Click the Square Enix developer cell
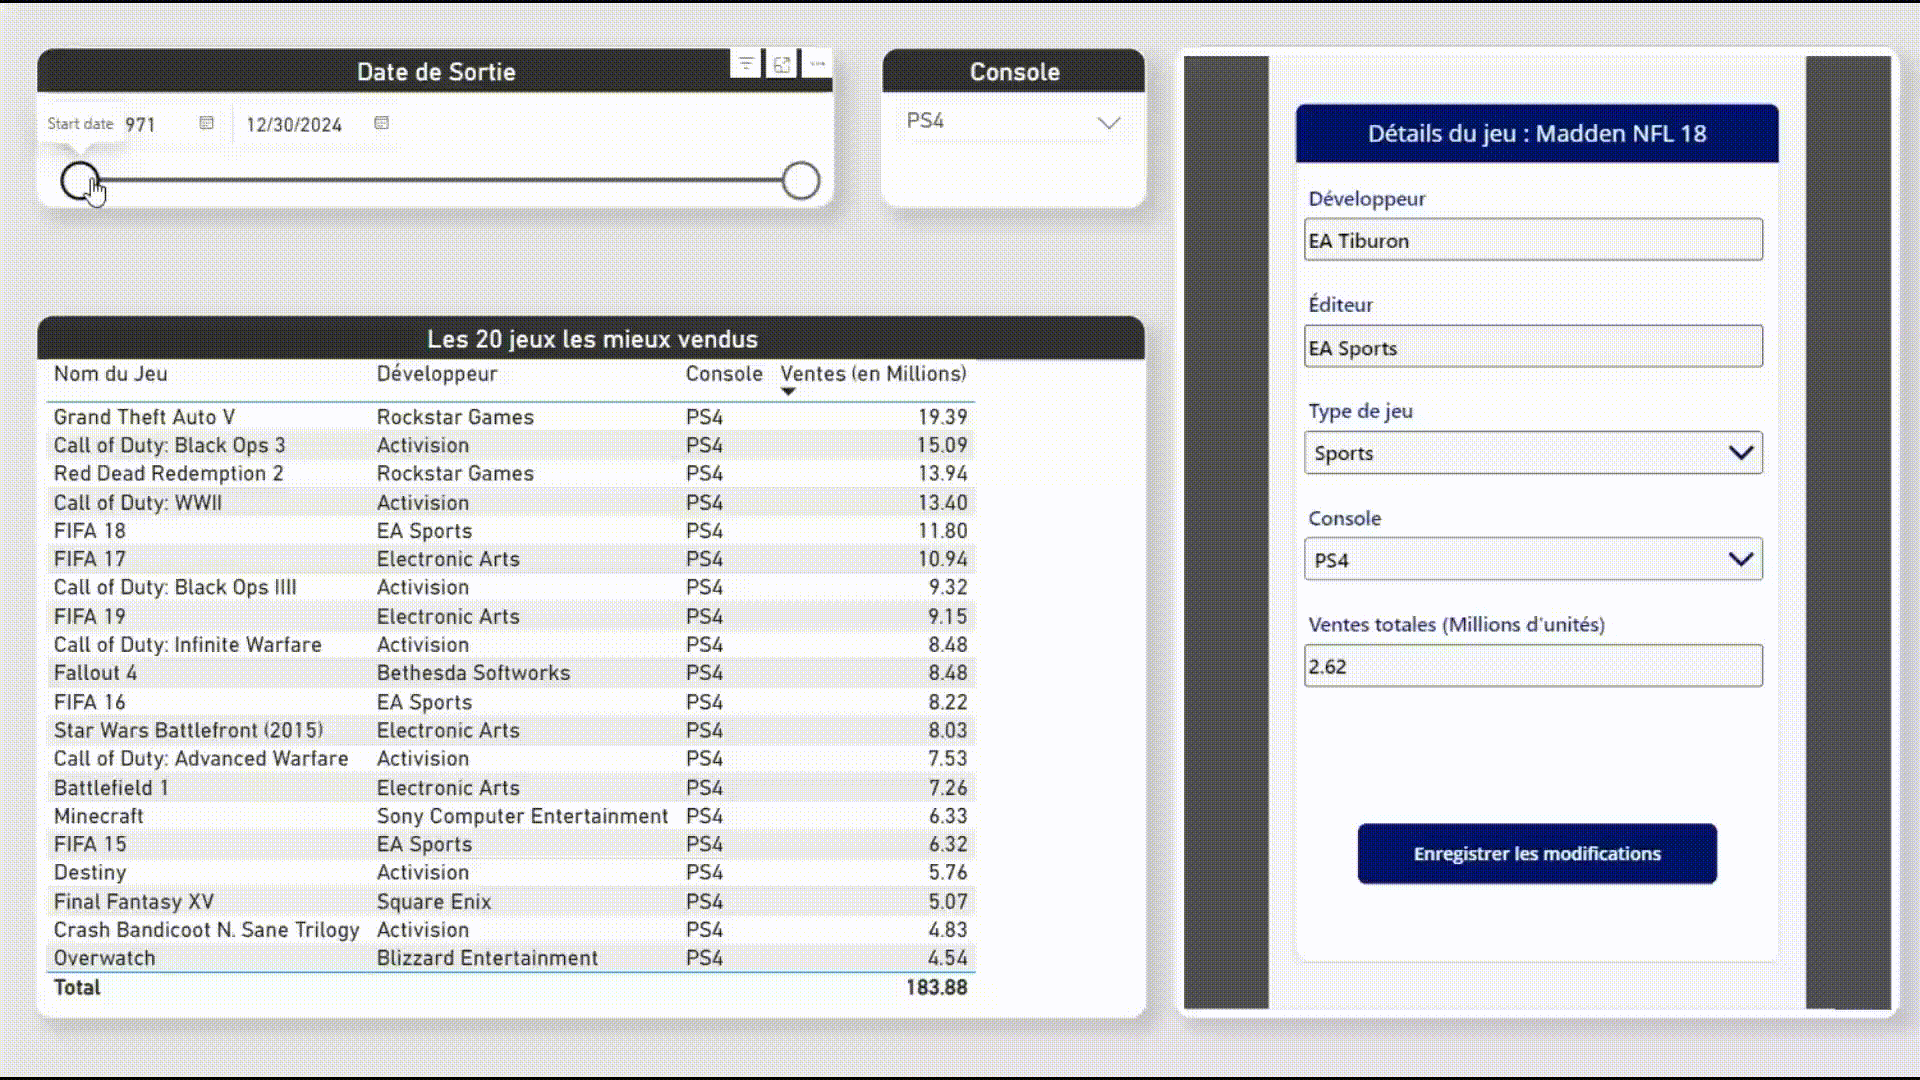Screen dimensions: 1920x1080 [434, 902]
